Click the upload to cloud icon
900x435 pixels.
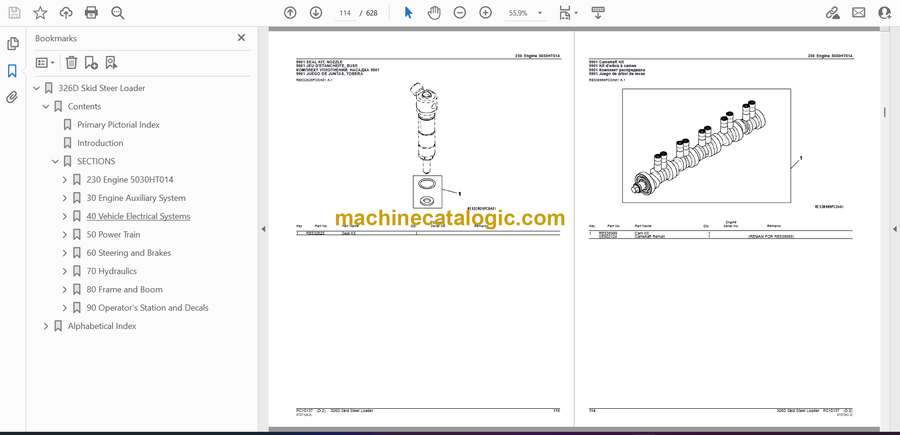[x=66, y=13]
